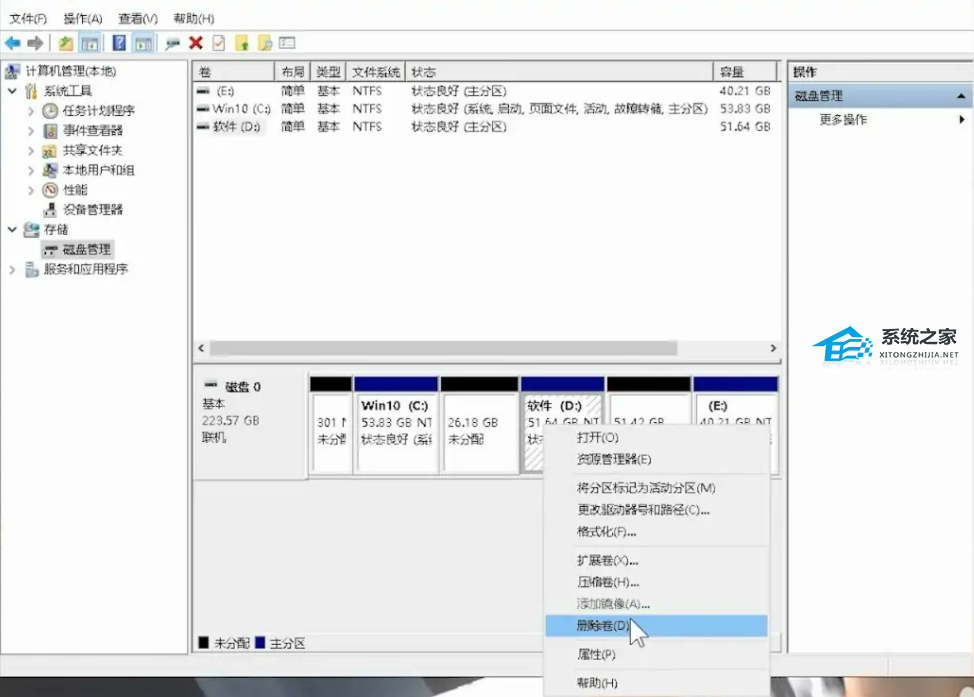This screenshot has width=974, height=697.
Task: Choose 删除卷(D) from context menu
Action: 657,626
